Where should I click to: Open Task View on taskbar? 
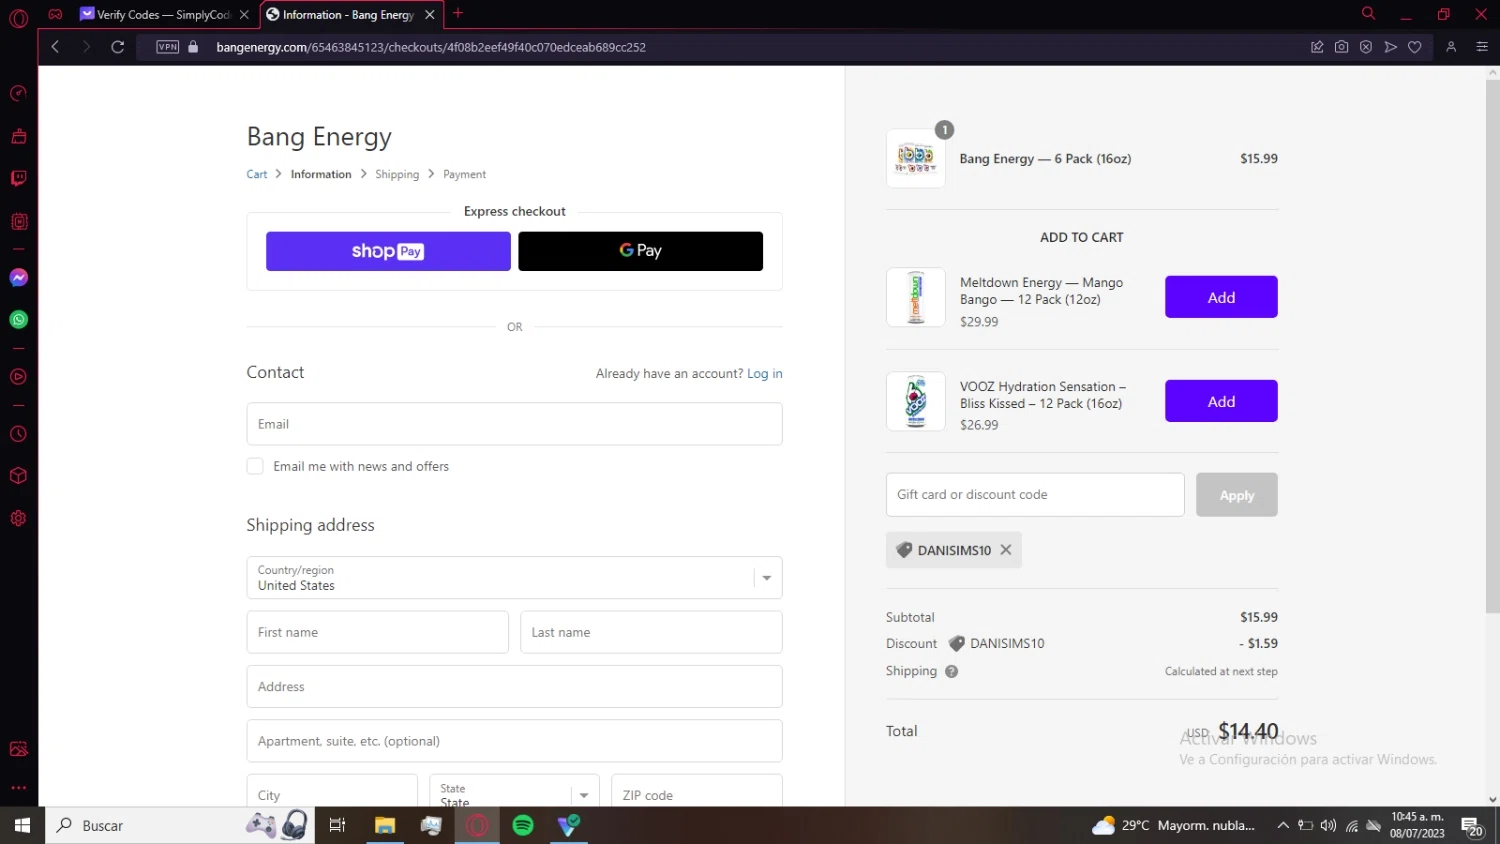tap(337, 825)
